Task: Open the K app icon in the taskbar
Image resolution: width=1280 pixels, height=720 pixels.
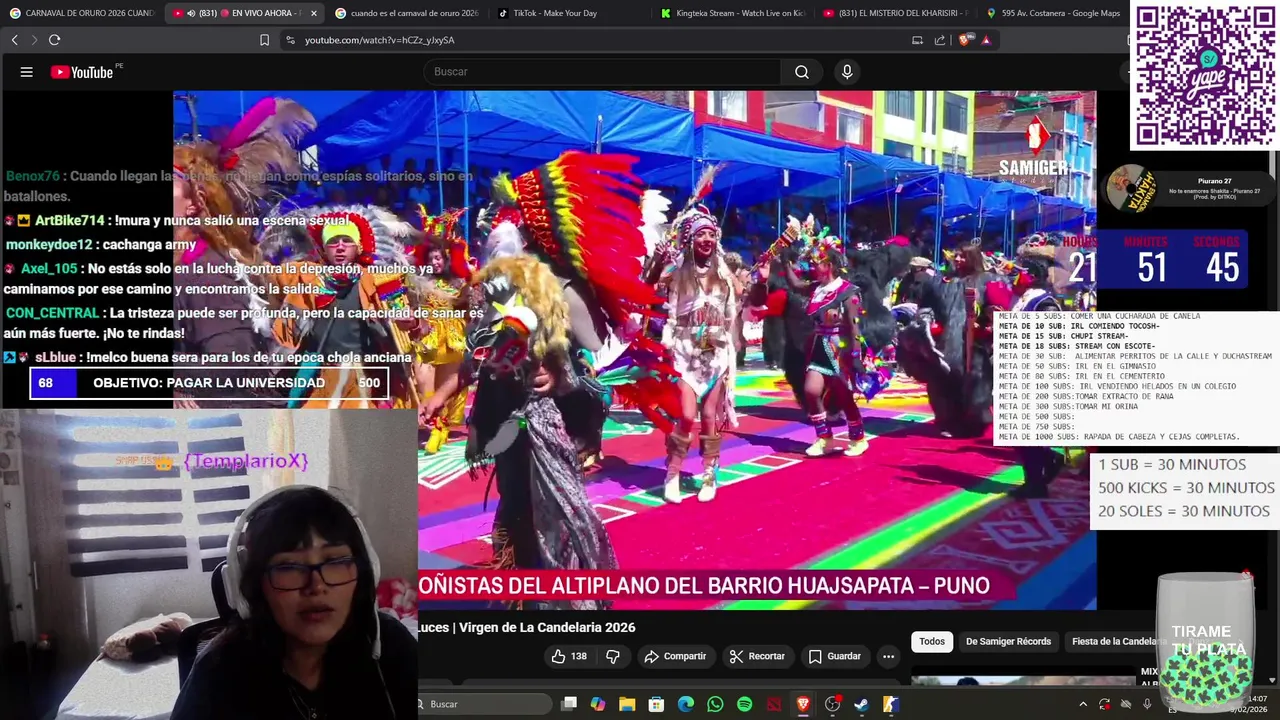Action: pyautogui.click(x=890, y=704)
